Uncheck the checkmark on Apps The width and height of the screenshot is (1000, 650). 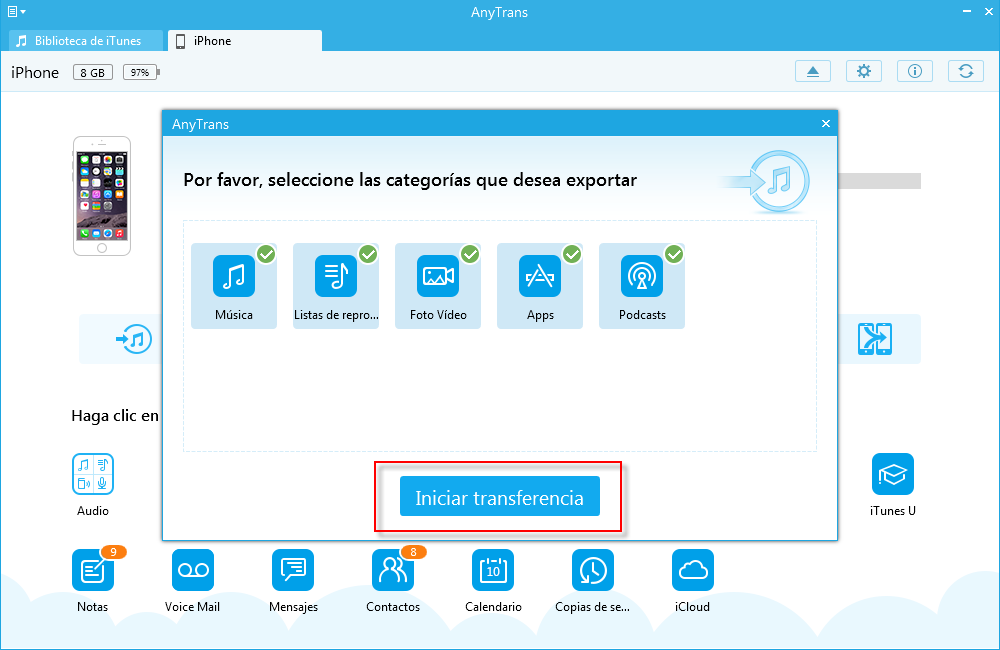tap(572, 255)
